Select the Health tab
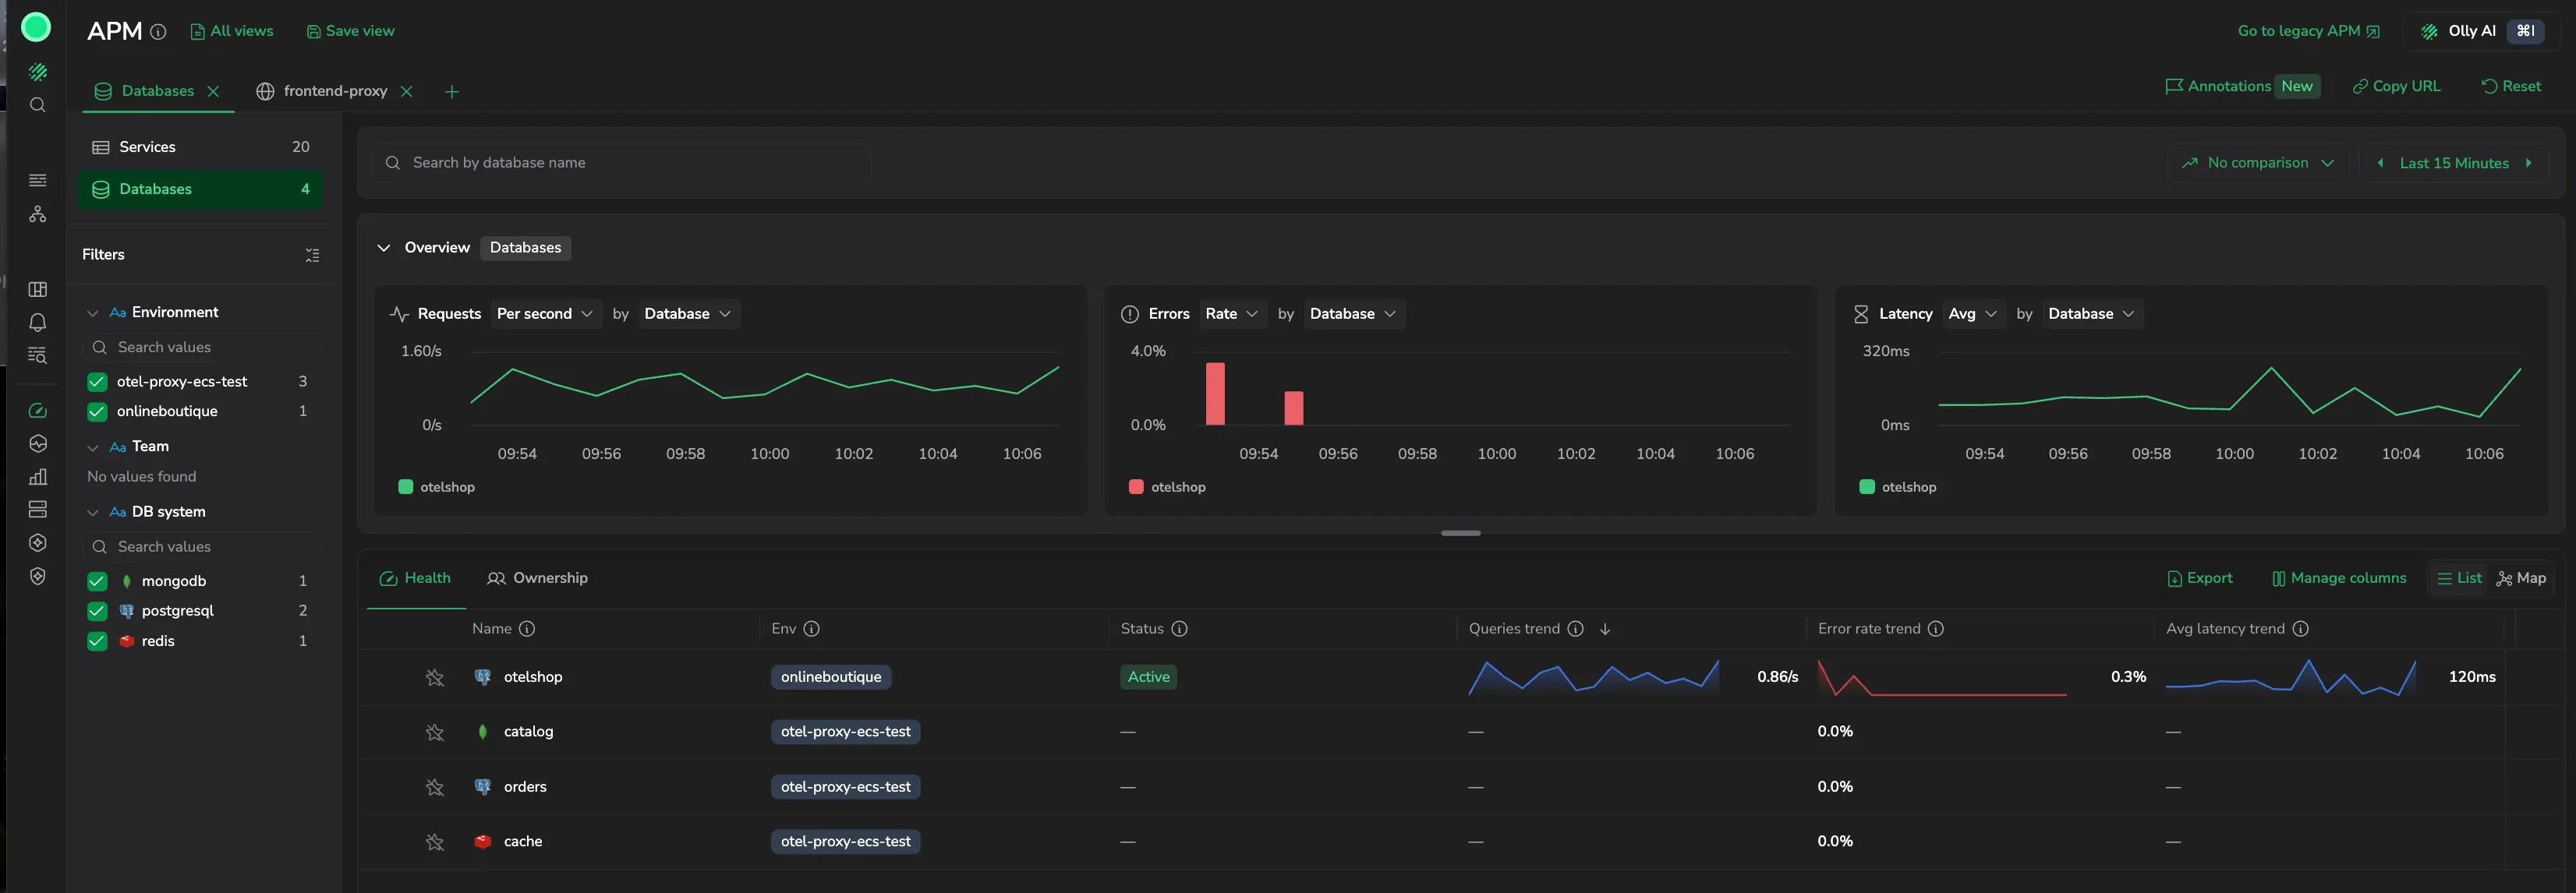 coord(415,579)
